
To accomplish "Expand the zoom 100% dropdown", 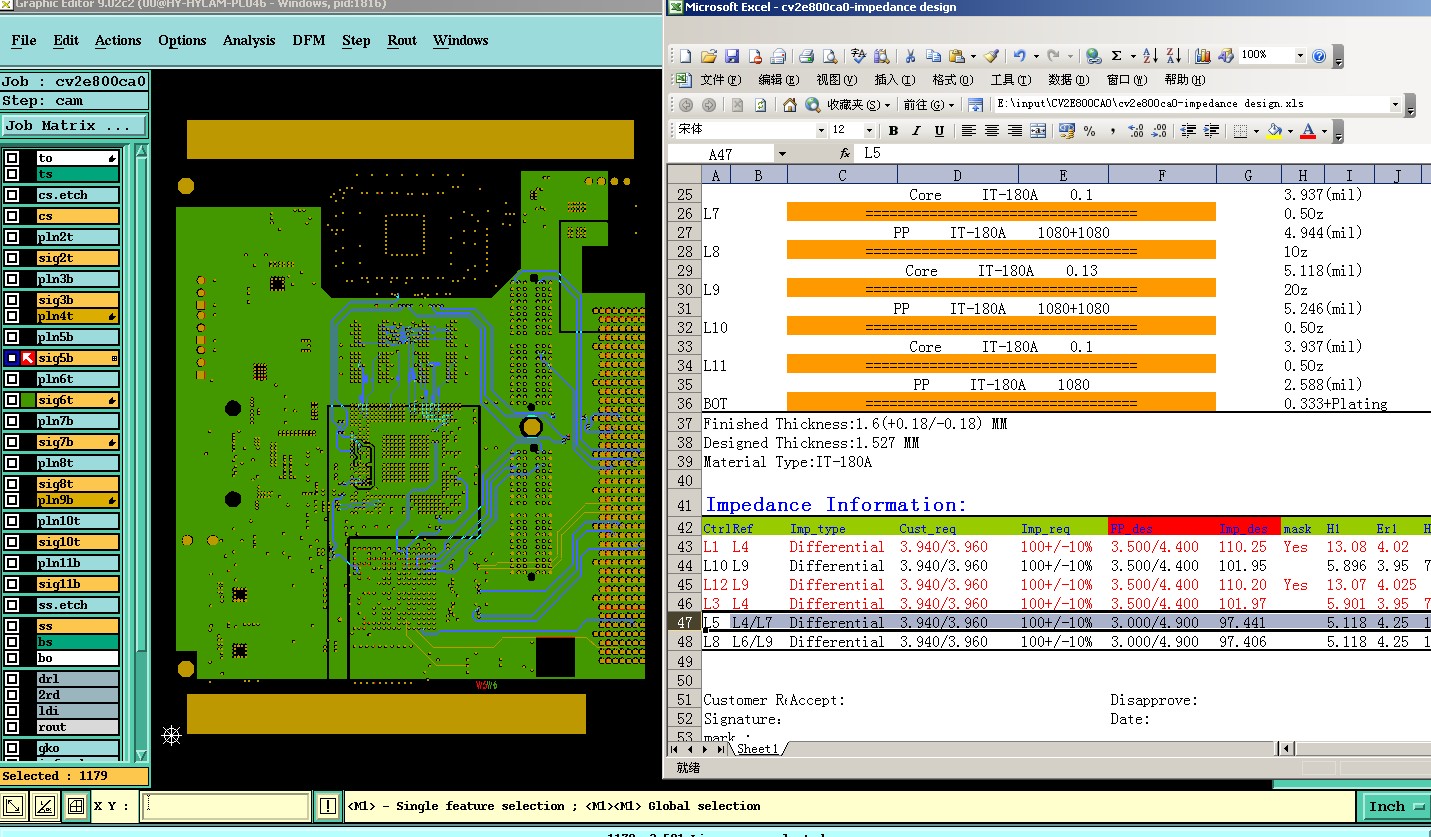I will [1300, 56].
